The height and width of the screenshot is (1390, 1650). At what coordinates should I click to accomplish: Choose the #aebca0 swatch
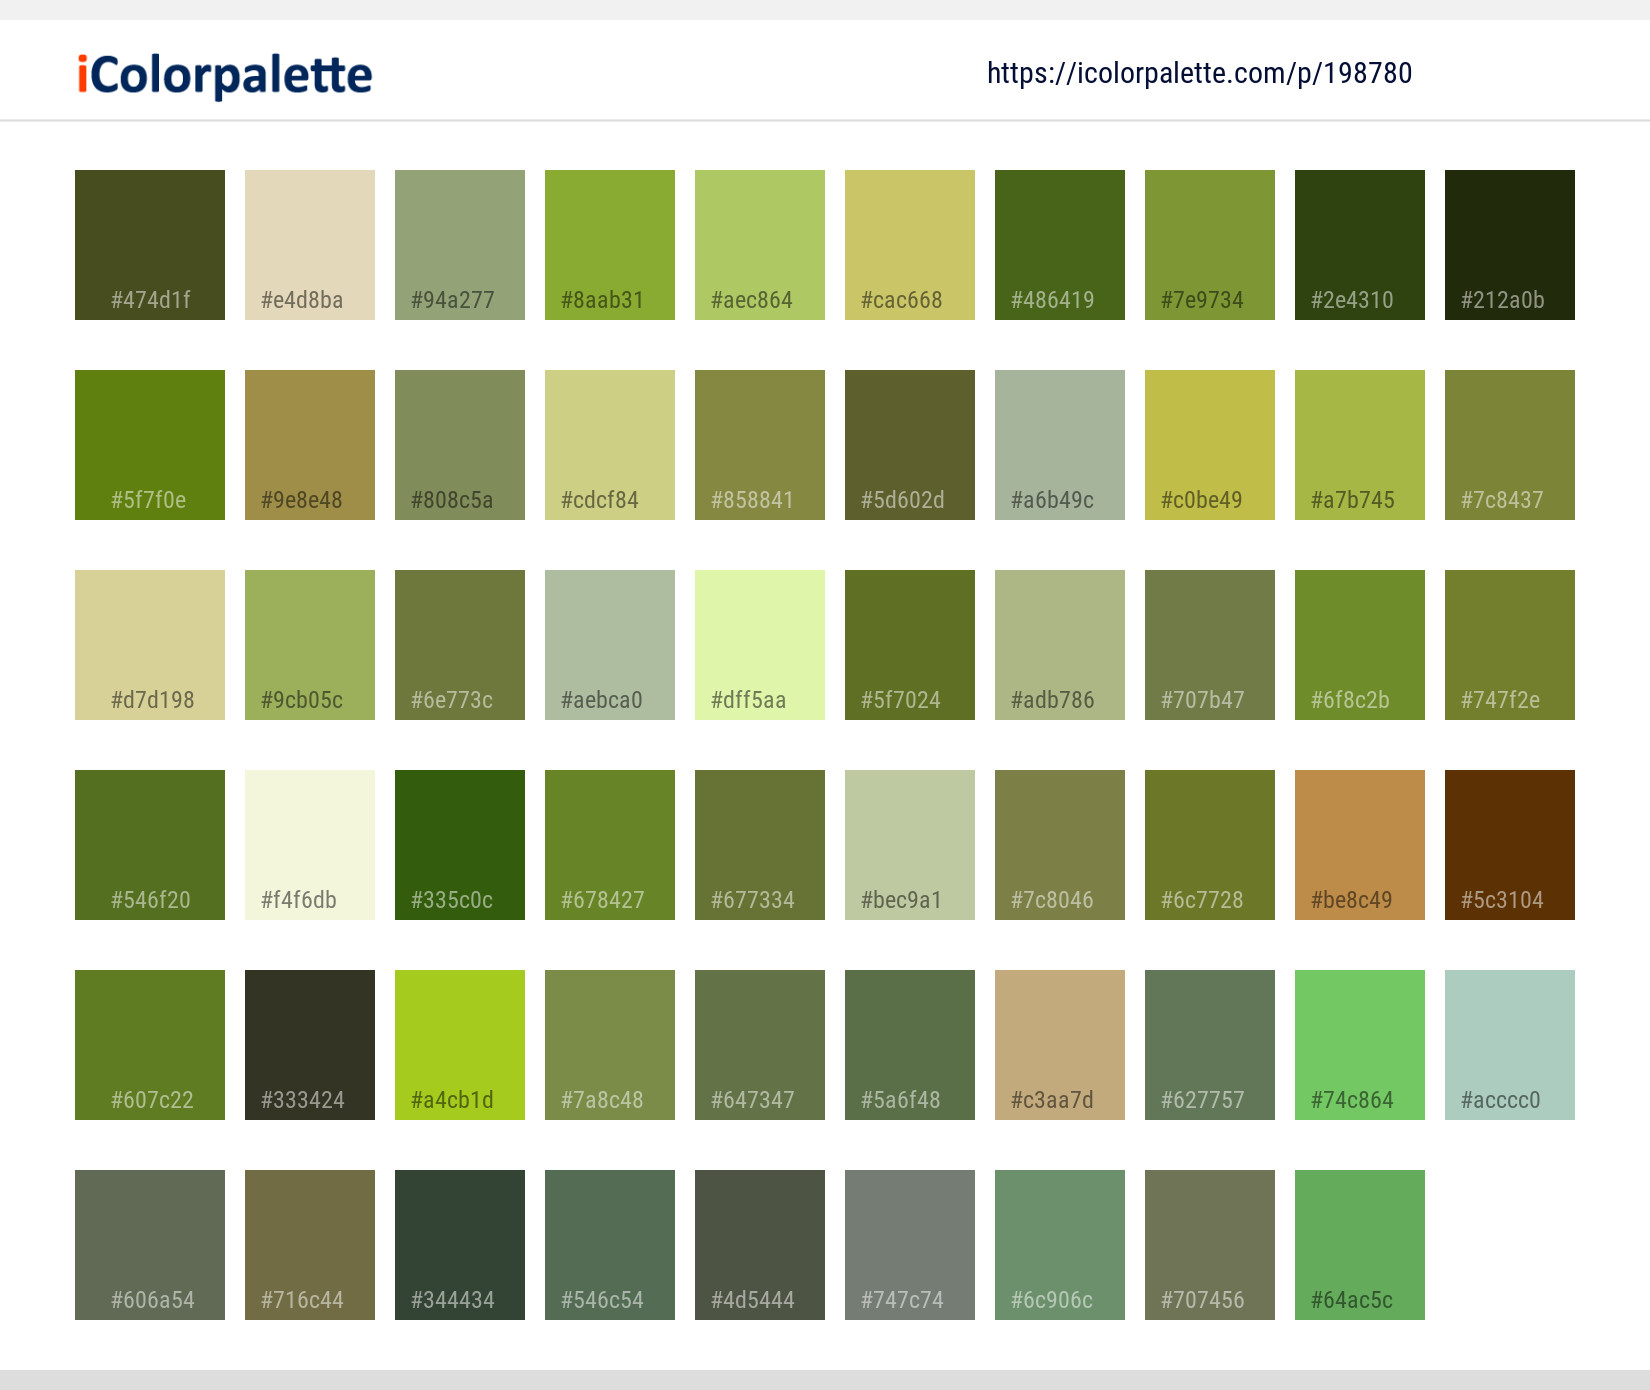(x=610, y=645)
